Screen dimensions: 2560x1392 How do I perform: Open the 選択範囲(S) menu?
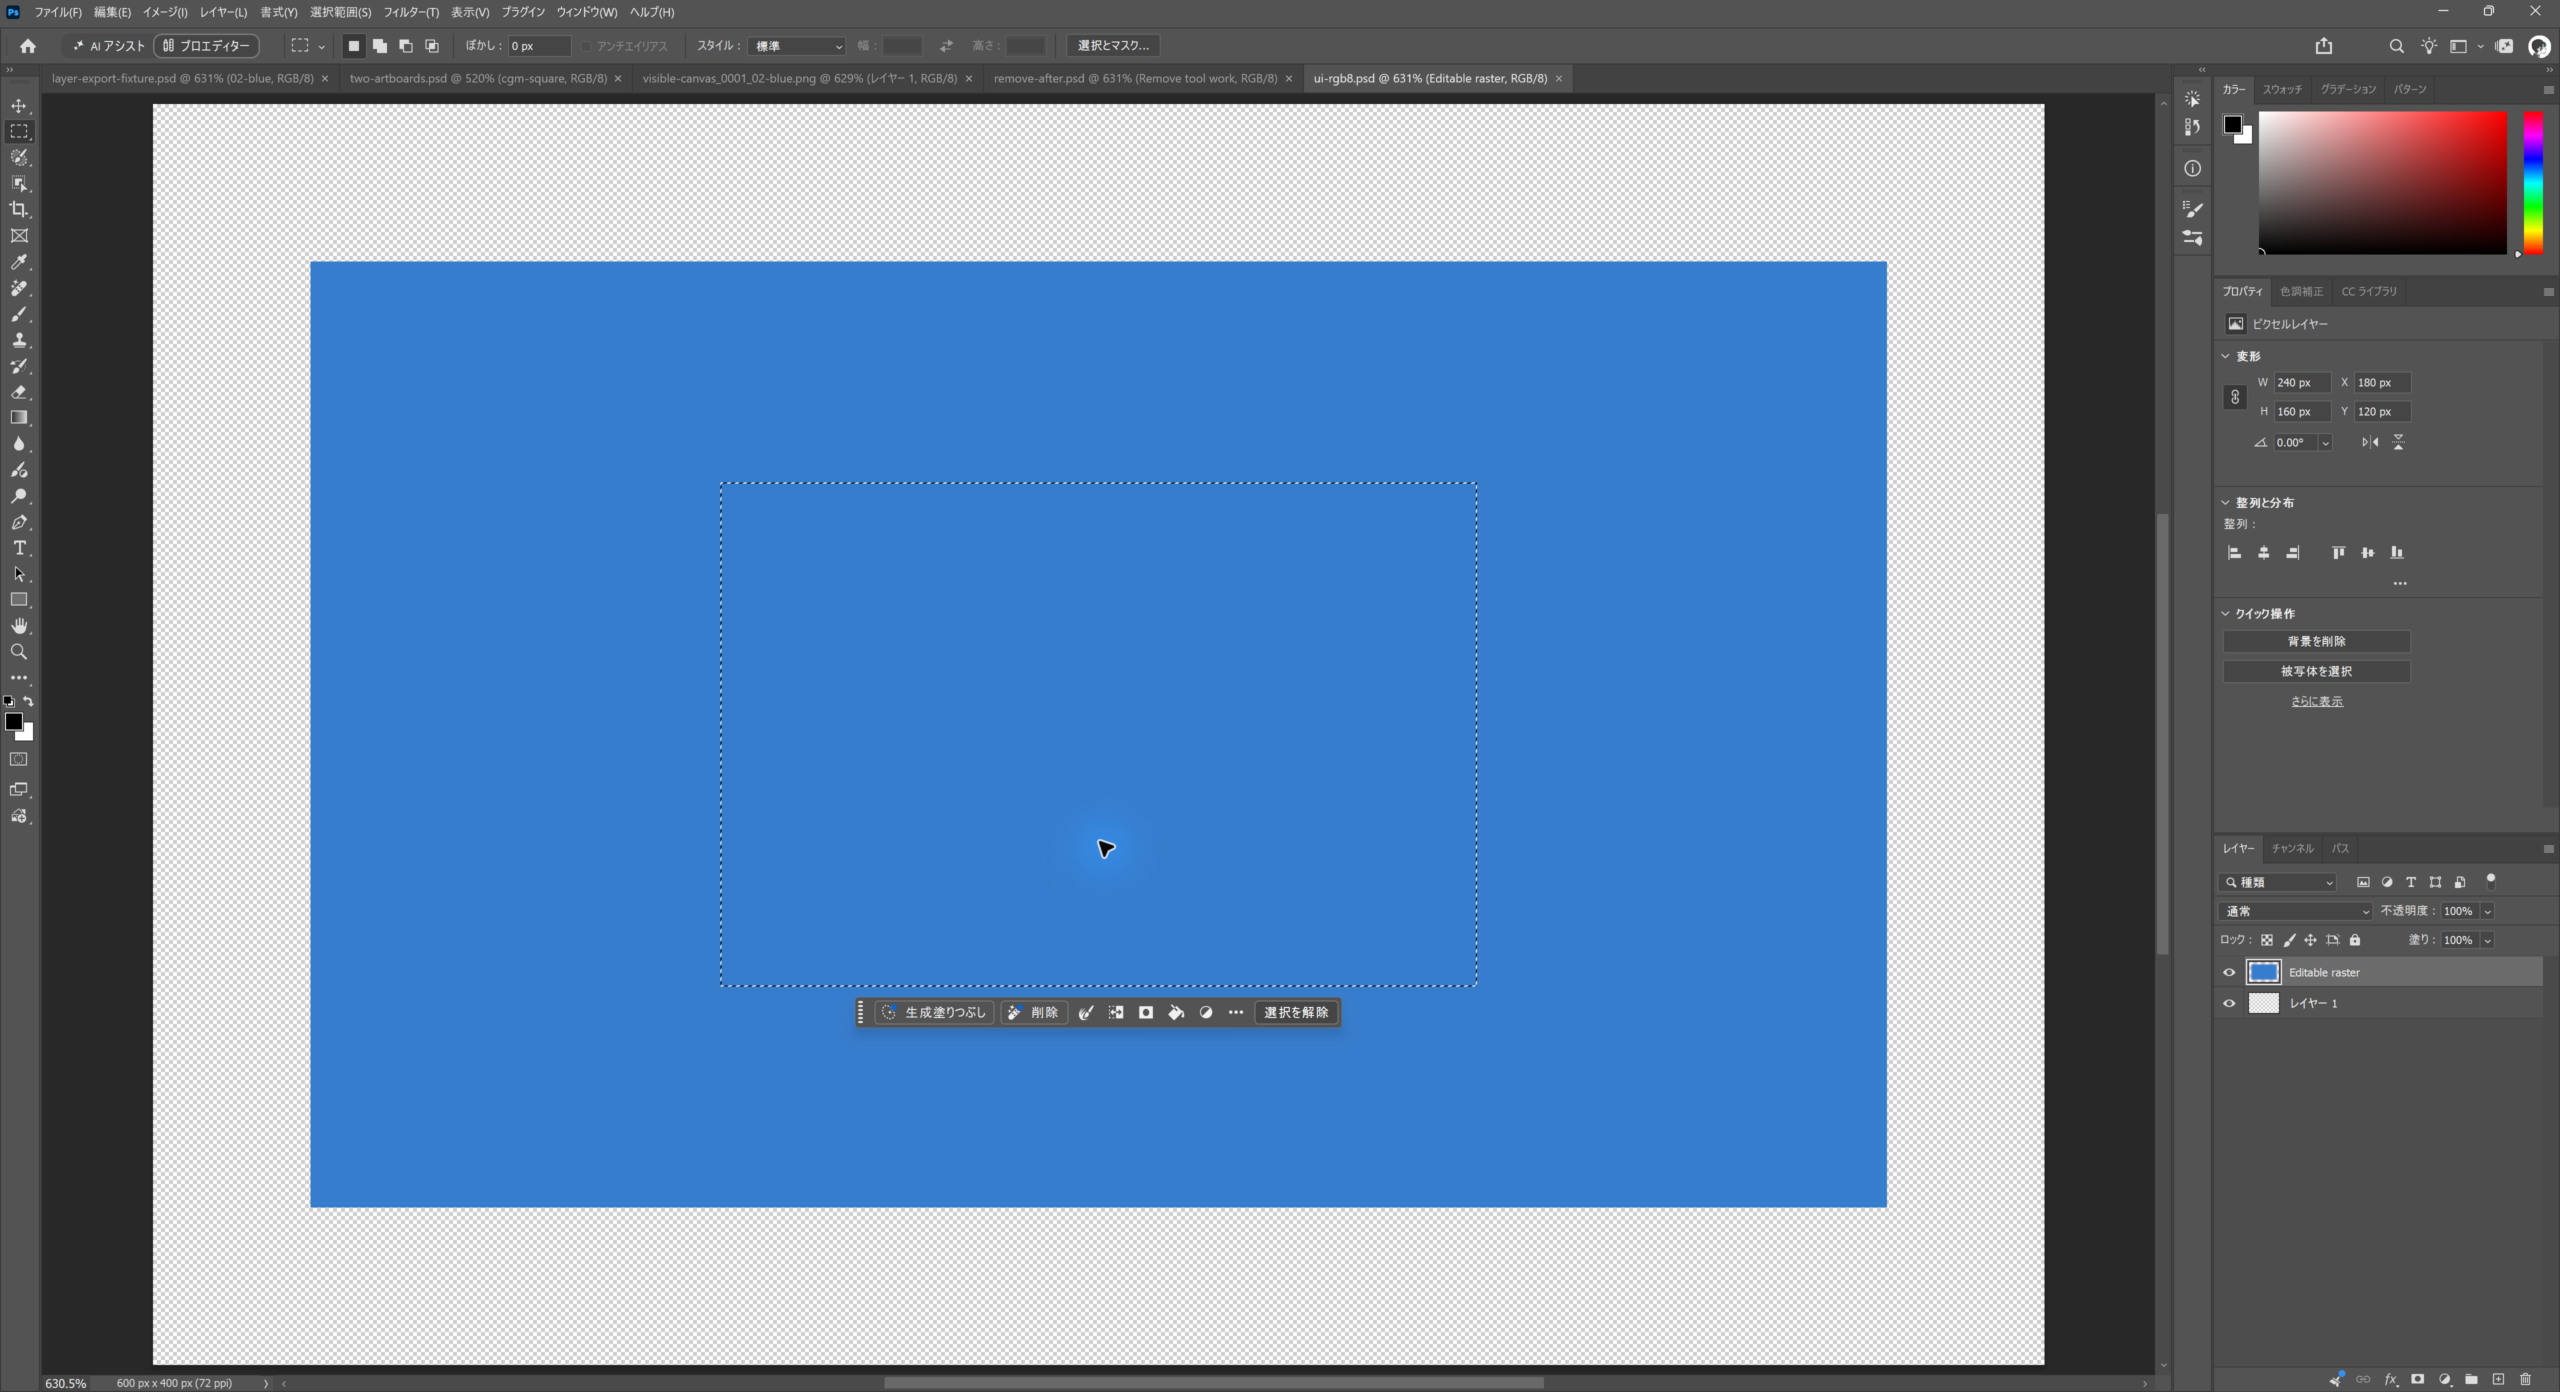click(x=340, y=12)
